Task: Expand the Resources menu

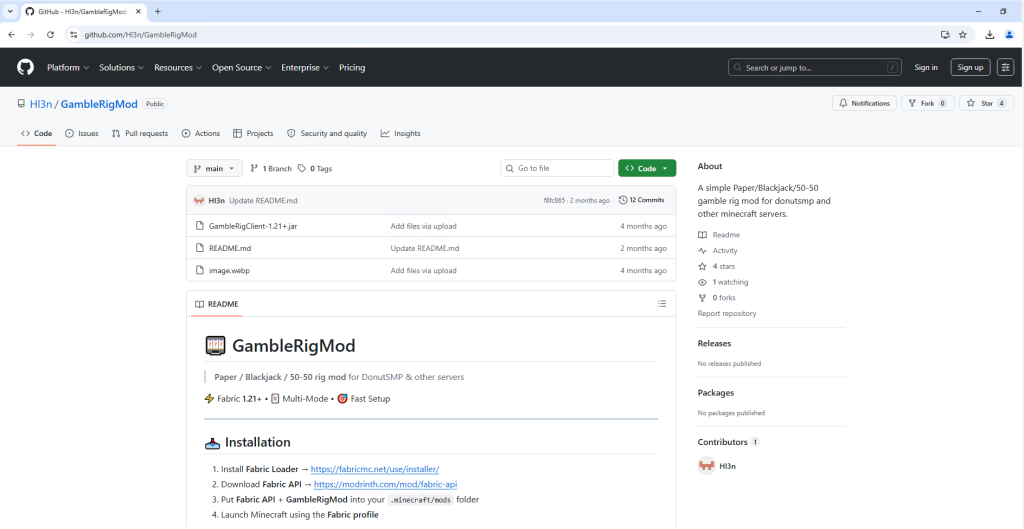Action: (178, 67)
